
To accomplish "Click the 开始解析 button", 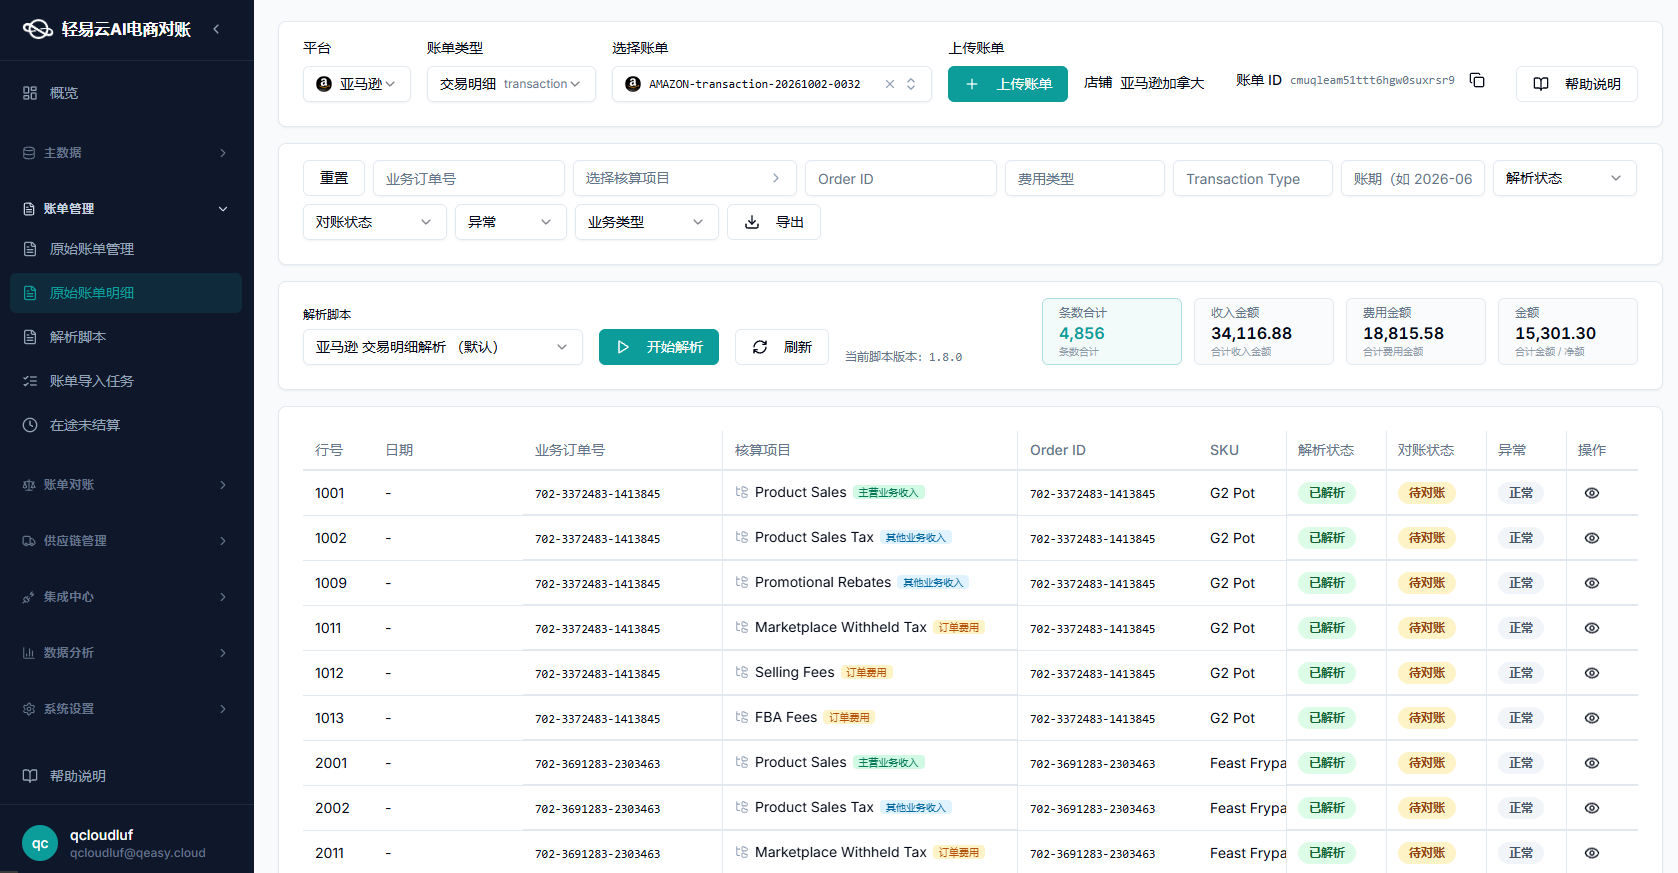I will pyautogui.click(x=659, y=347).
